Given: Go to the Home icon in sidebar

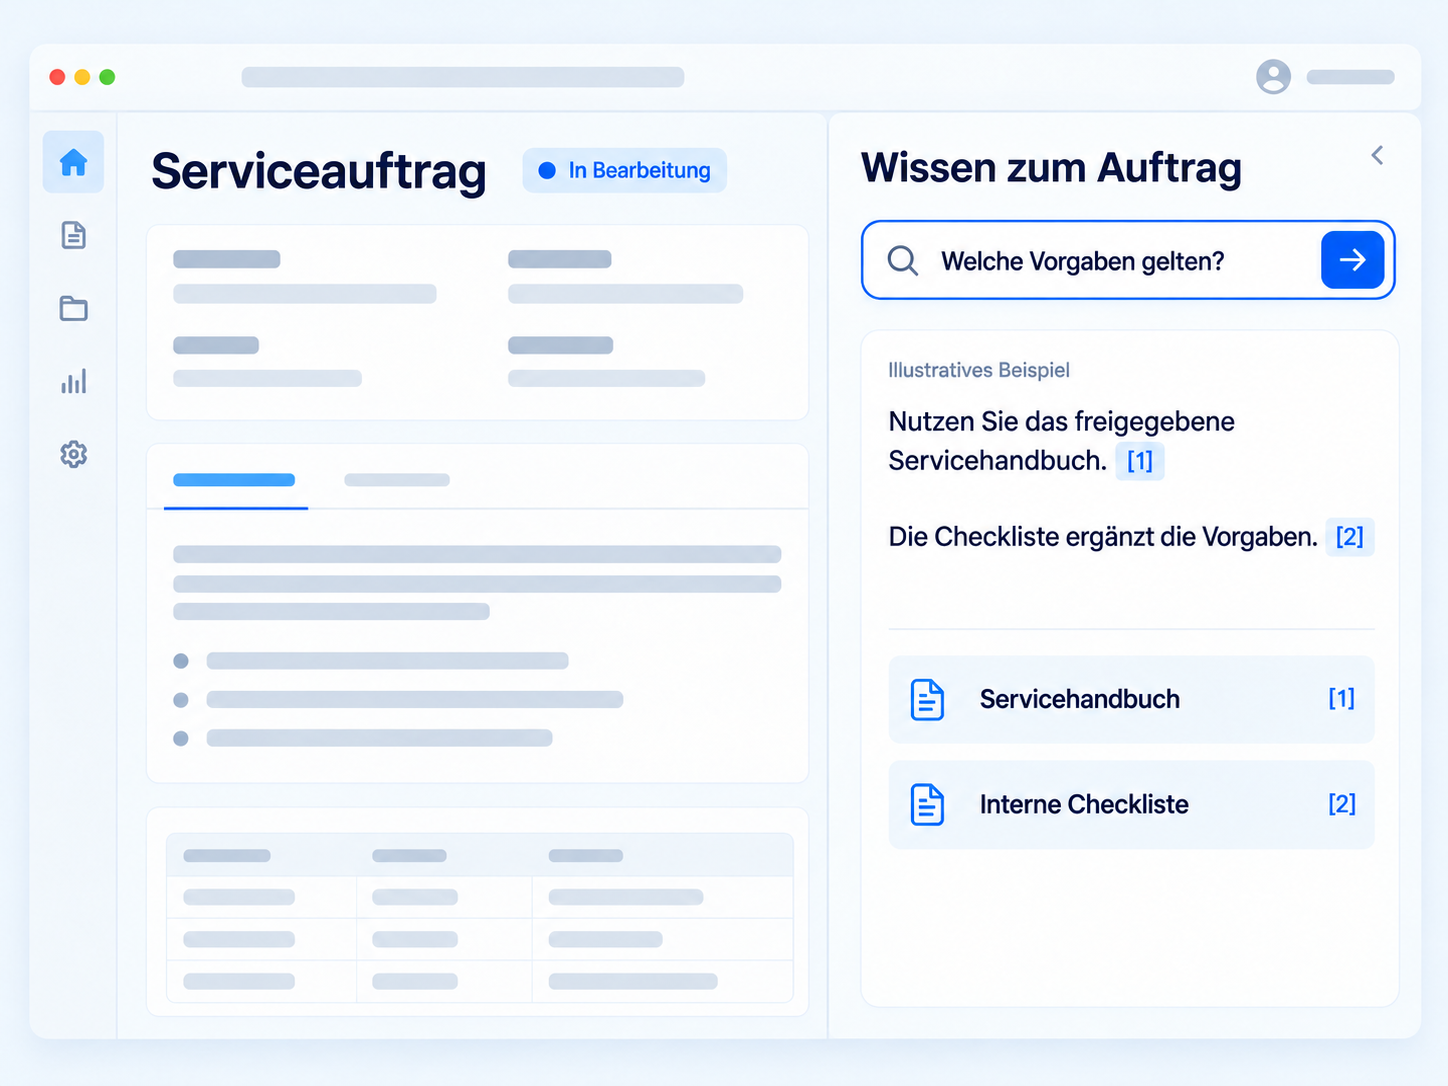Looking at the screenshot, I should (x=73, y=162).
